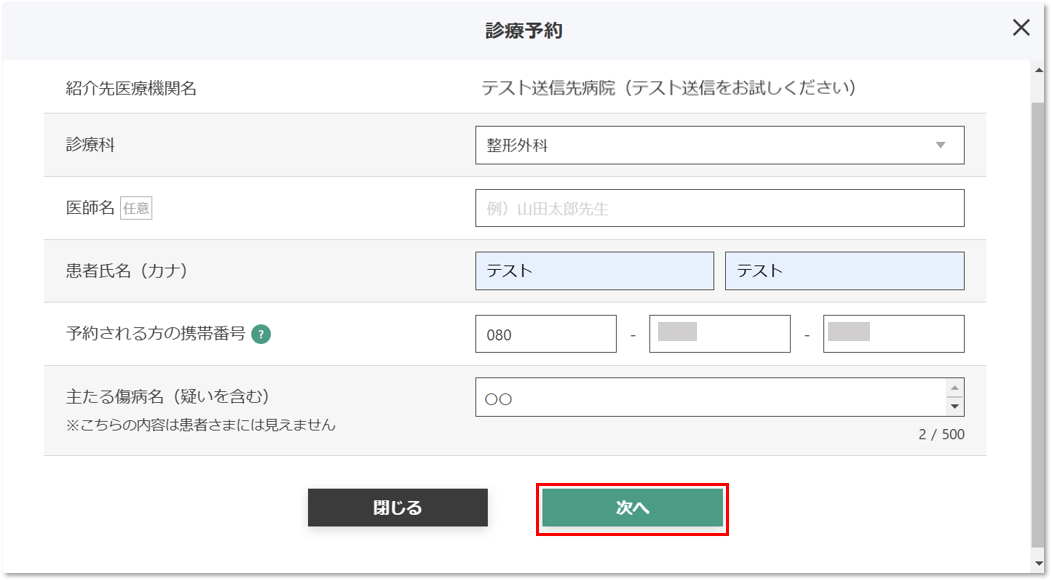Click the 閉じる button
Screen dimensions: 1053x580
pyautogui.click(x=398, y=508)
